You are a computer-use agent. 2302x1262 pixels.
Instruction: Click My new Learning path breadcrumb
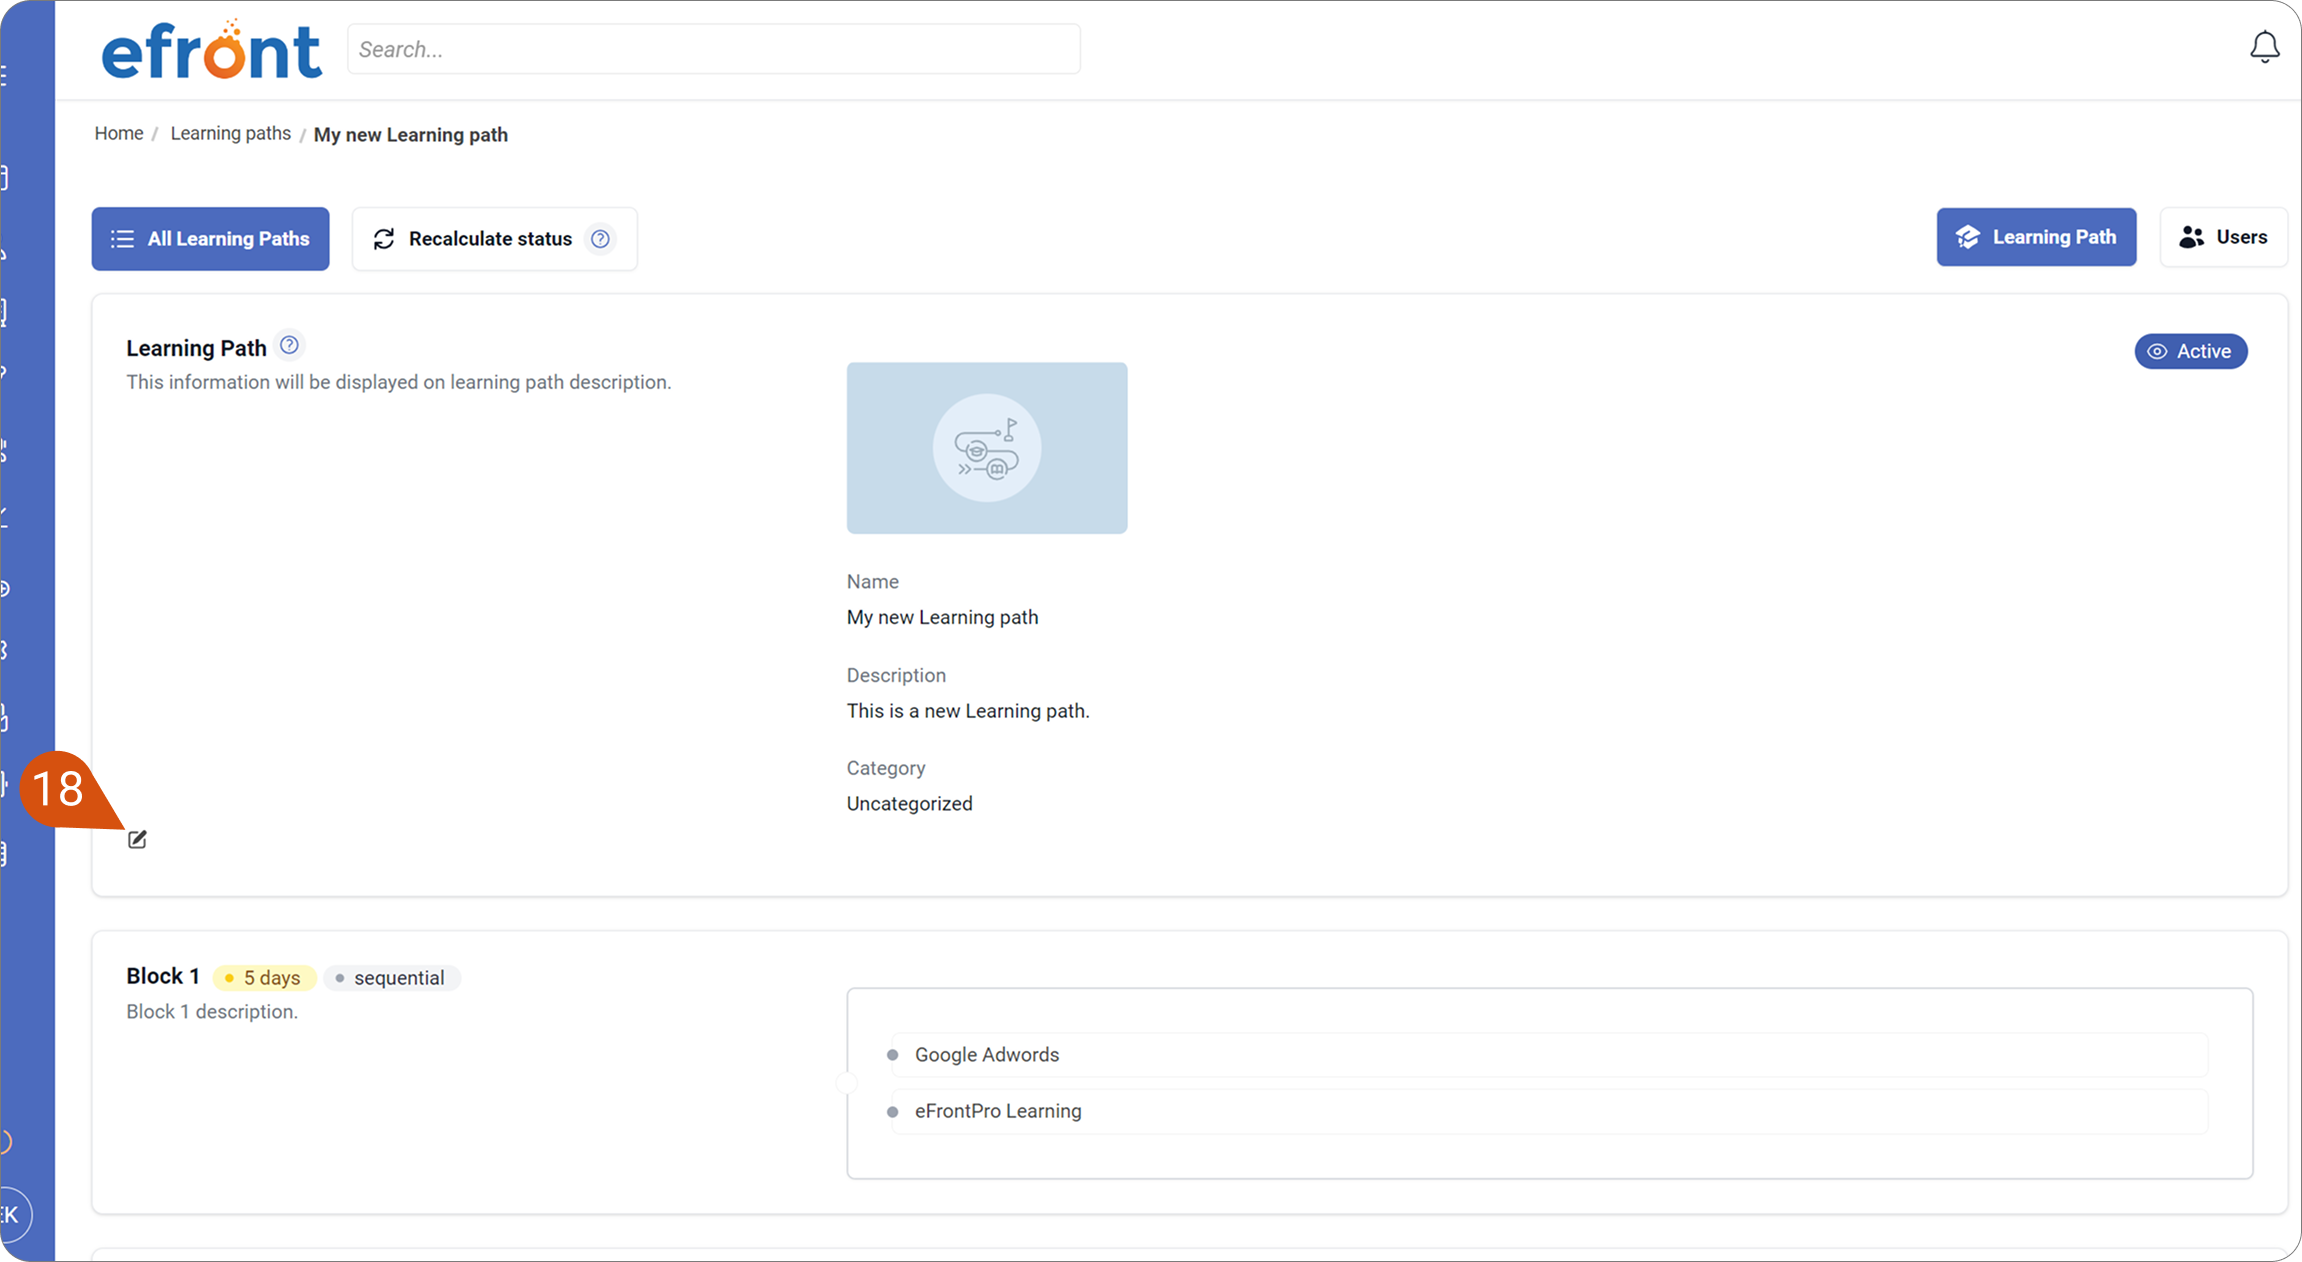[x=411, y=135]
